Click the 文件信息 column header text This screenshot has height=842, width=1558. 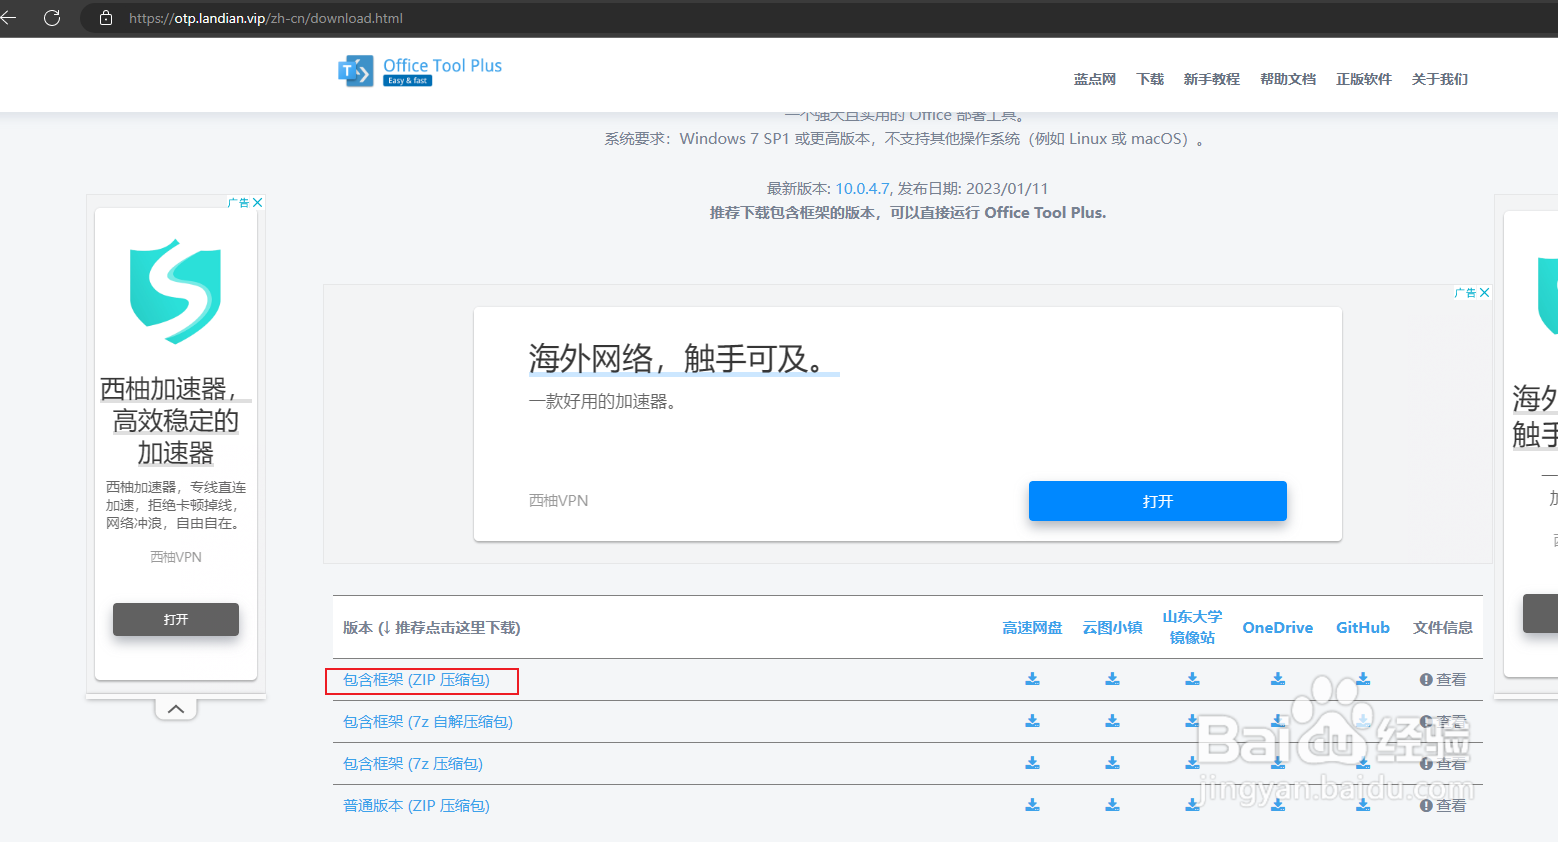pos(1443,628)
